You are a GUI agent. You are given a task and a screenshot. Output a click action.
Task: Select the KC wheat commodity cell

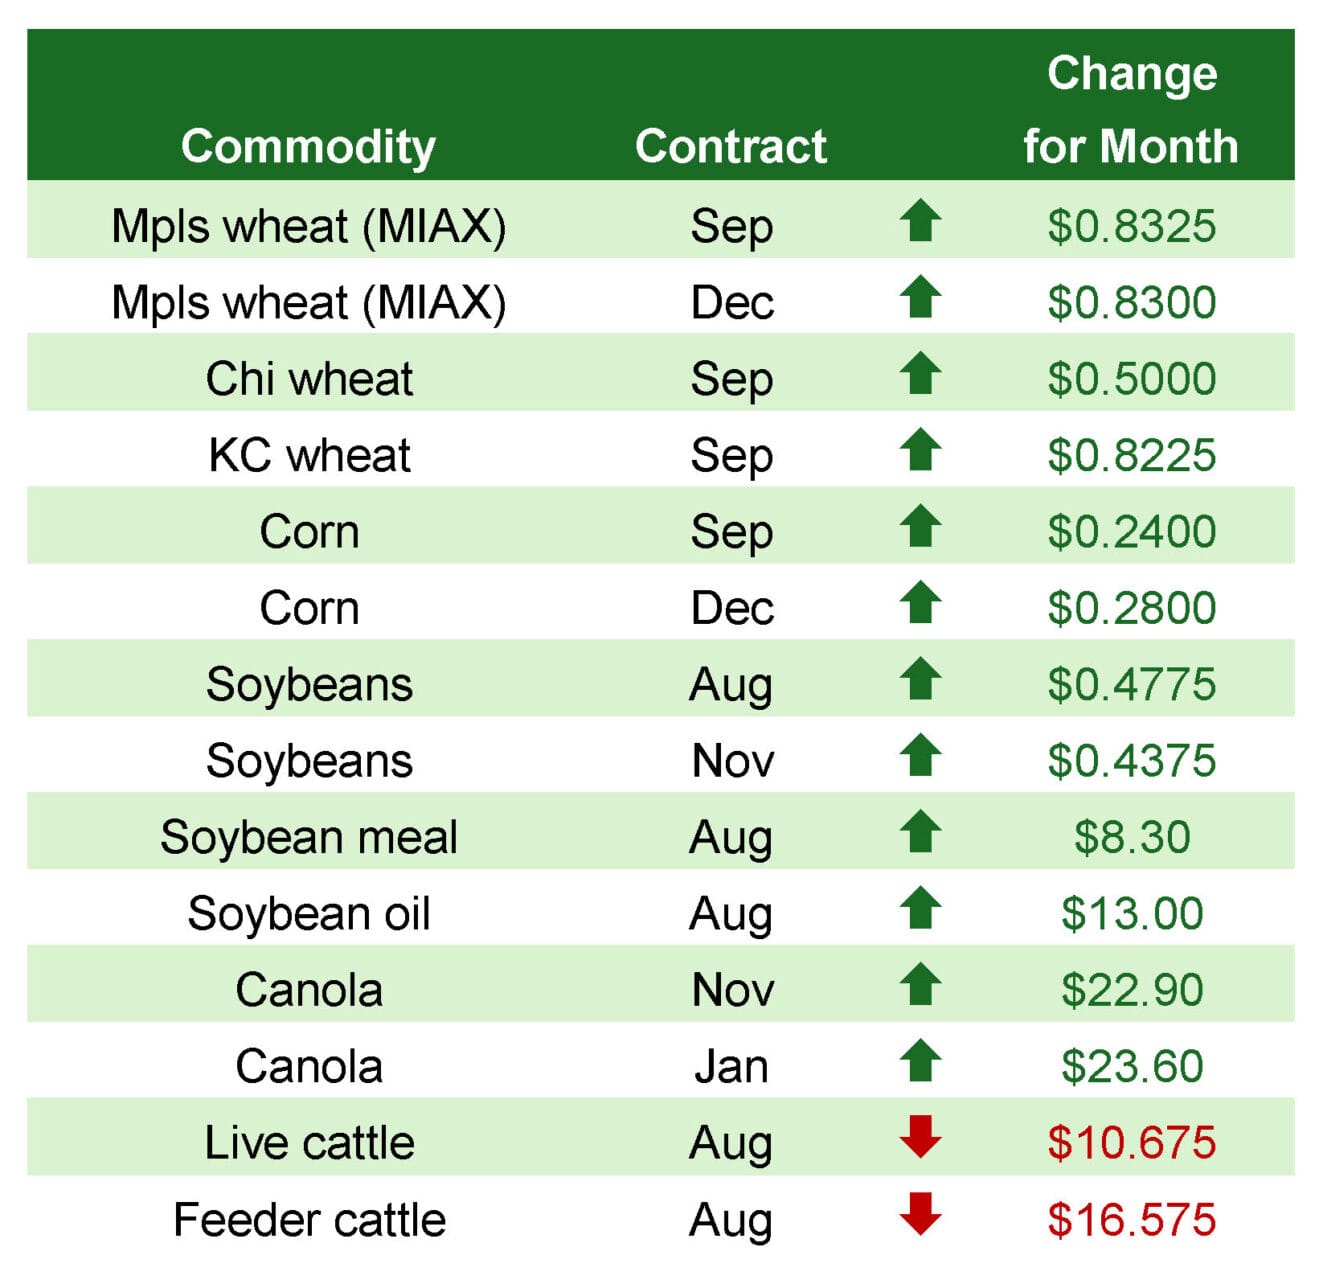(x=309, y=455)
